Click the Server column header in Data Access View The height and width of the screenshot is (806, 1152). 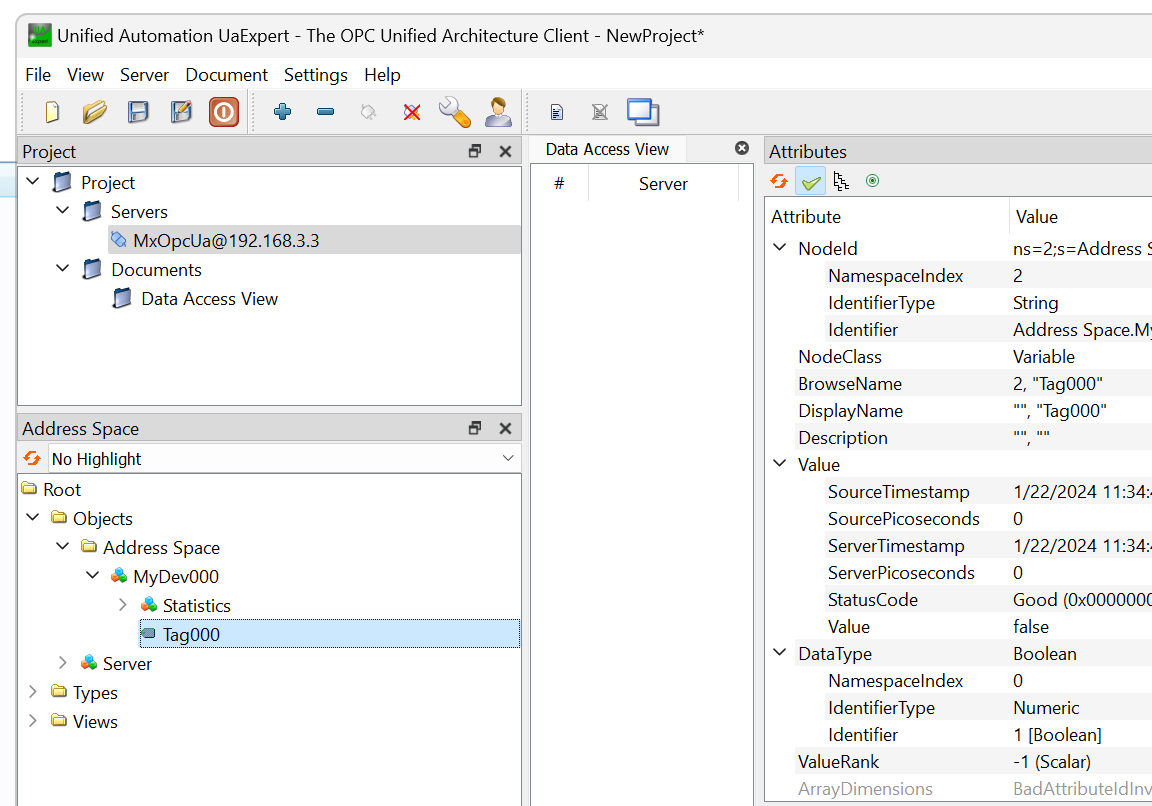tap(663, 184)
